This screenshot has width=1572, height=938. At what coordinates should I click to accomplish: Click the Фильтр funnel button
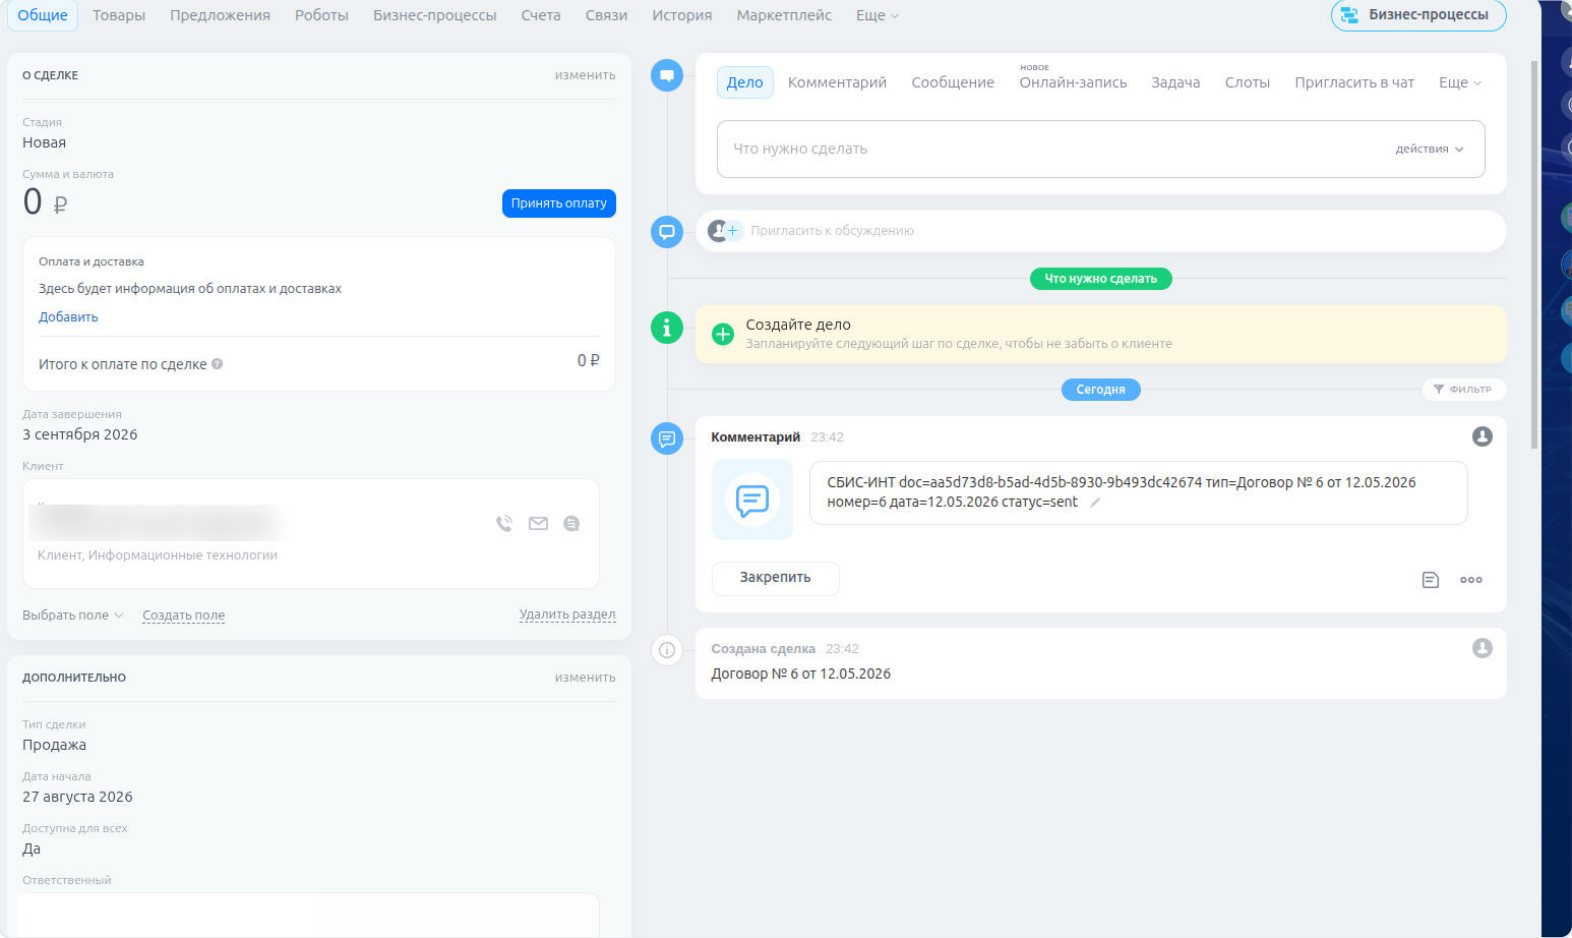click(x=1463, y=389)
